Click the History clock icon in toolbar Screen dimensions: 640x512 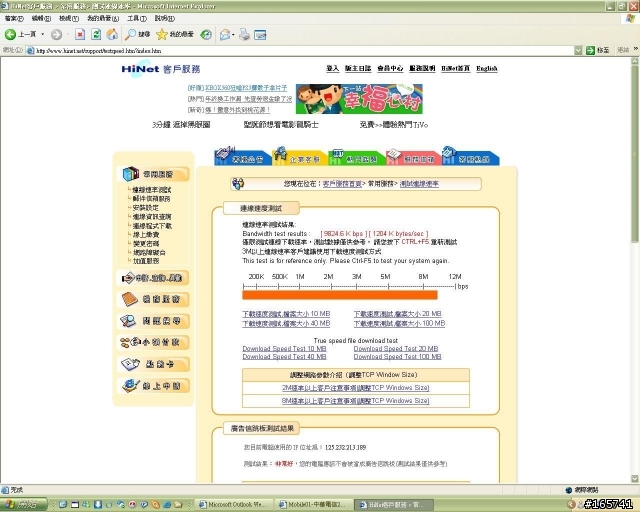pyautogui.click(x=206, y=35)
